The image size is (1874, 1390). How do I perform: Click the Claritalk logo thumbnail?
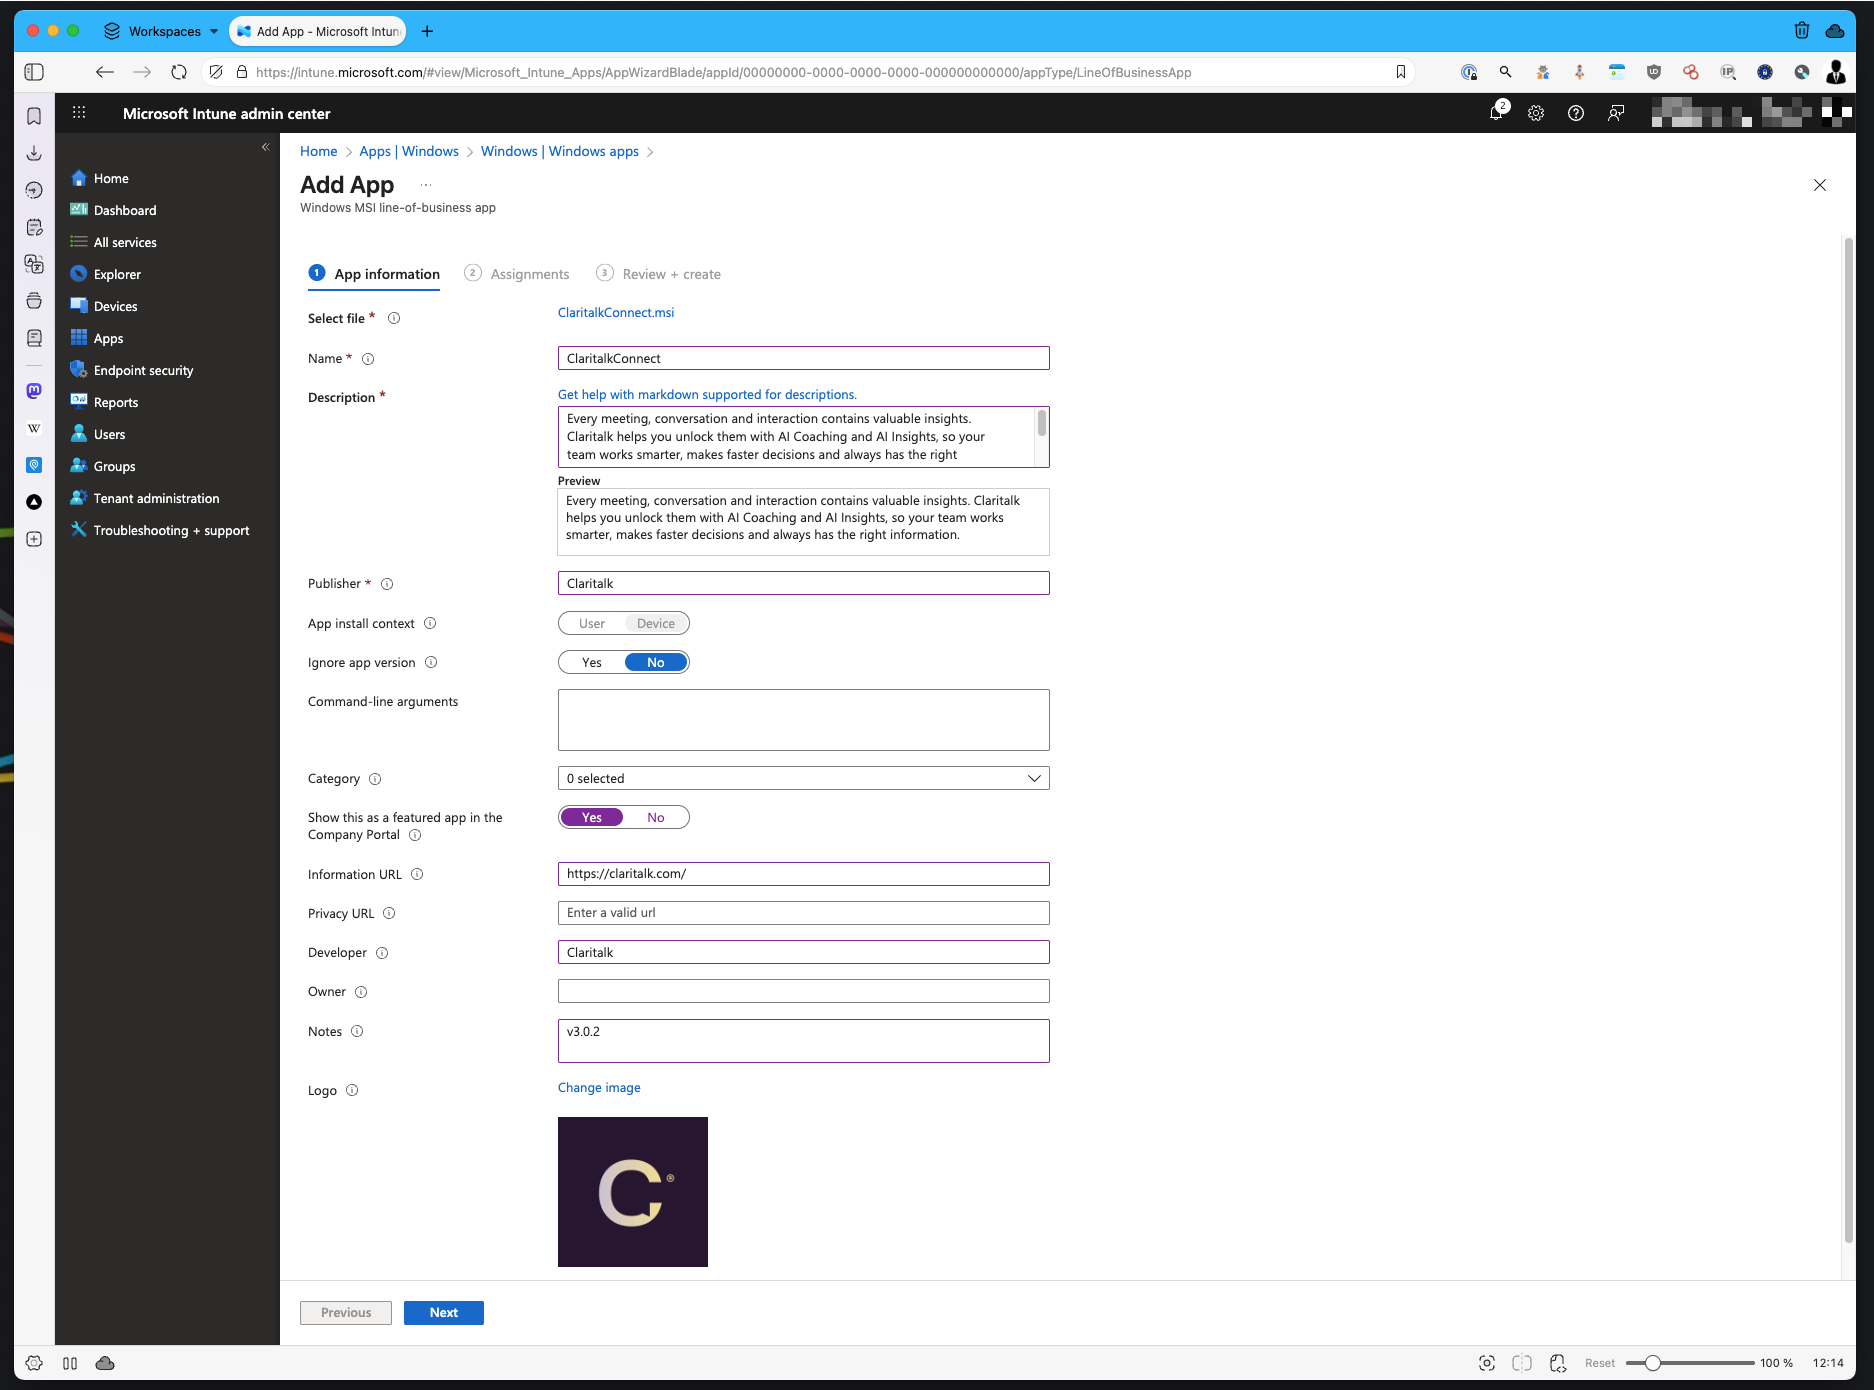[633, 1192]
